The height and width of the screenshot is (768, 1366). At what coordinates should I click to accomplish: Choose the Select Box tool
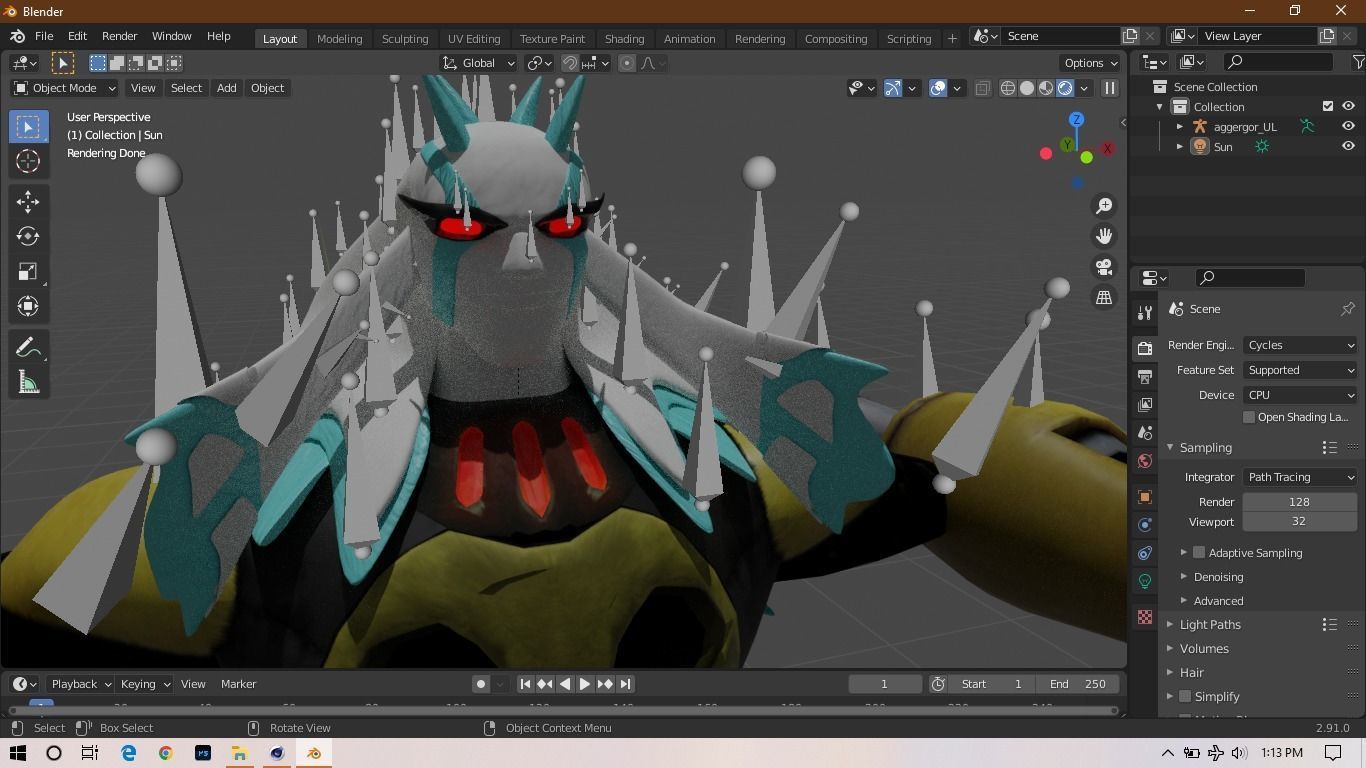(x=28, y=126)
